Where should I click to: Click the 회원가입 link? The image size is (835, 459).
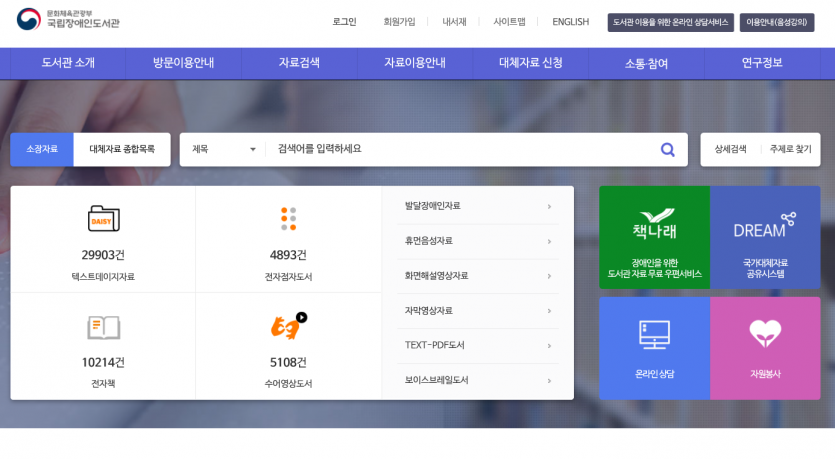[399, 22]
